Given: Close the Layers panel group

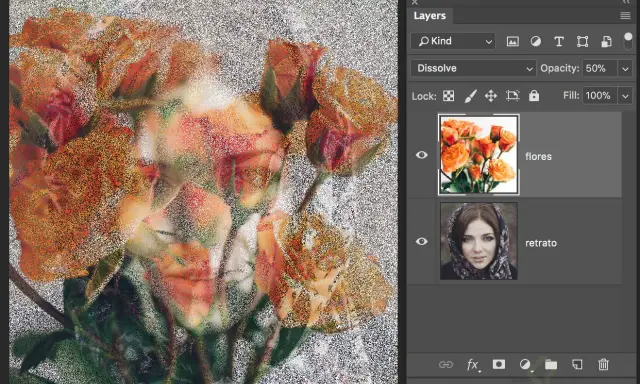Looking at the screenshot, I should point(415,2).
